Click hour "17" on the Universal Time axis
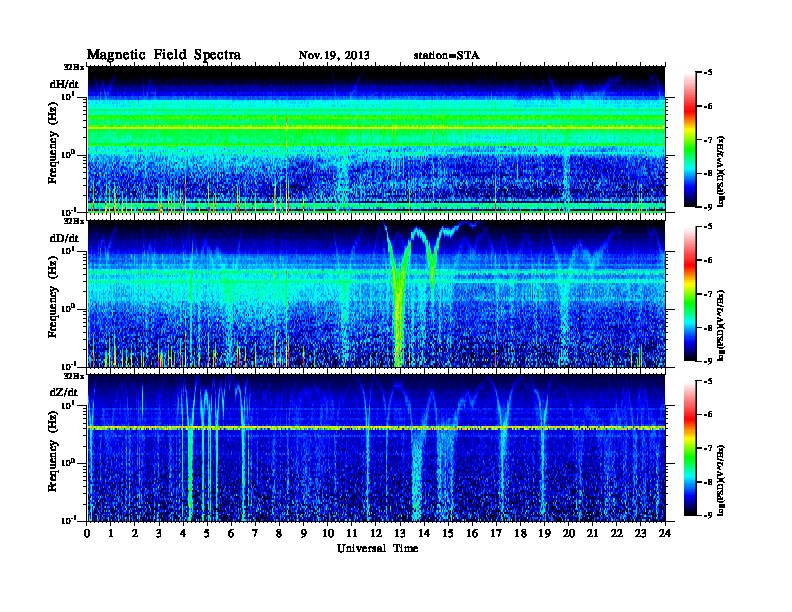Screen dimensions: 792x612 (x=496, y=533)
